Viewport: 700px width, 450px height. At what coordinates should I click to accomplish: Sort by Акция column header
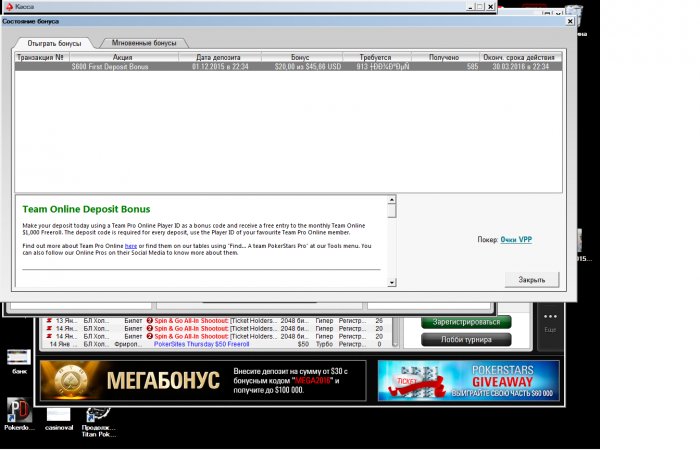pos(123,57)
